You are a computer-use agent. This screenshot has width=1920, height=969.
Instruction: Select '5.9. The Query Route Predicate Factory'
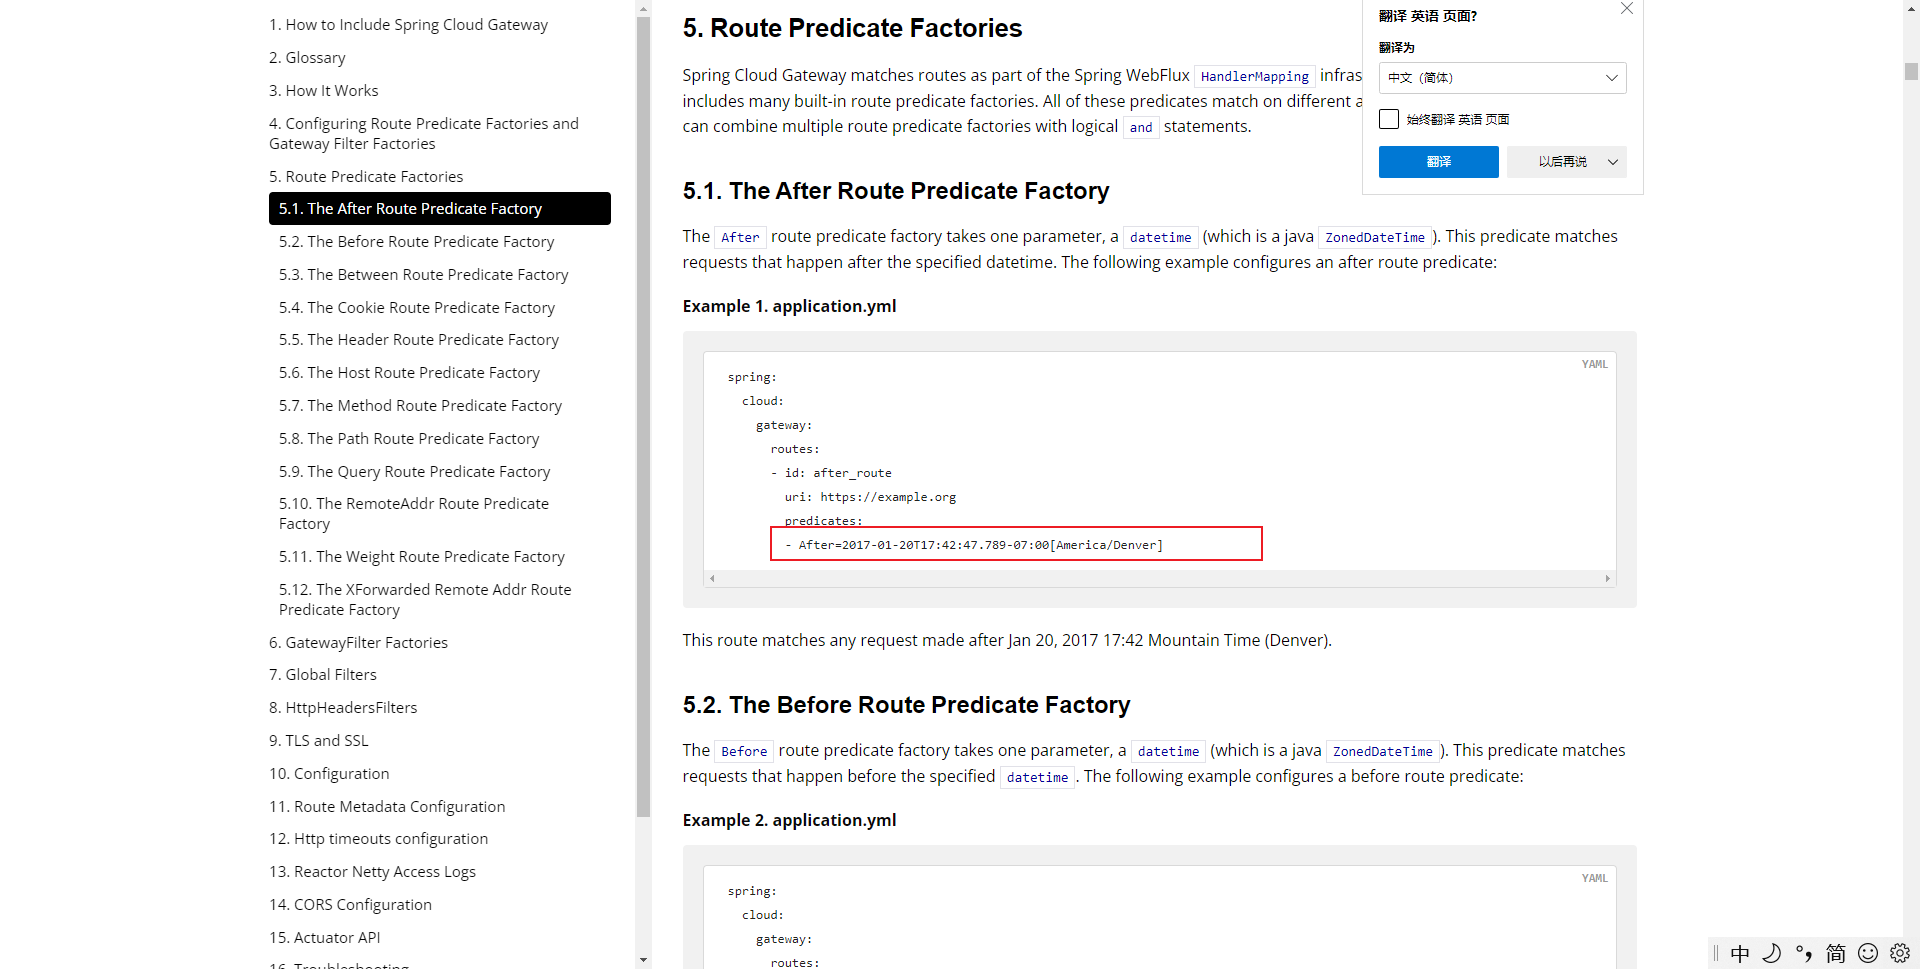pos(414,472)
